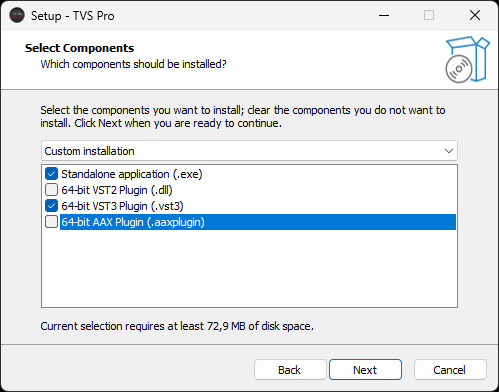Select the Standalone application (.exe) list item
This screenshot has height=392, width=499.
click(x=132, y=174)
